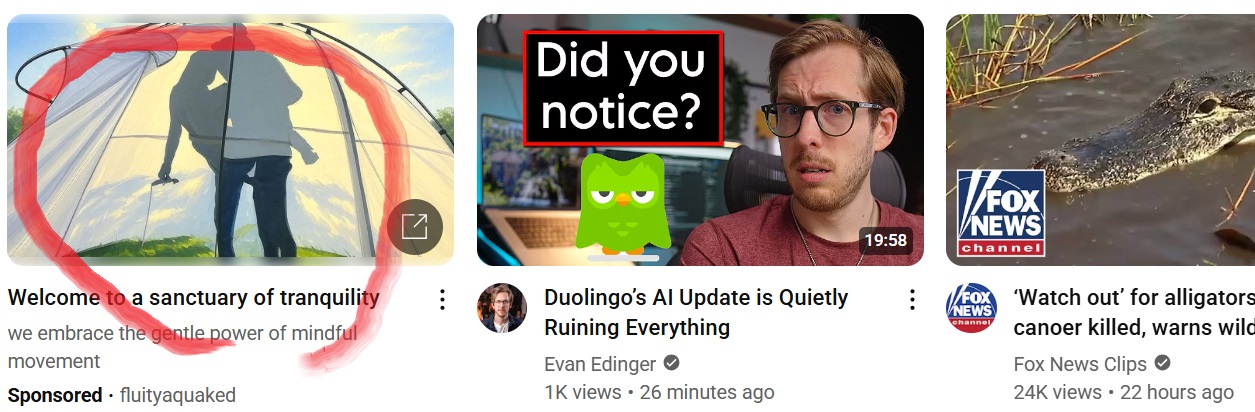Open the three-dot menu for the sponsored ad

point(442,299)
